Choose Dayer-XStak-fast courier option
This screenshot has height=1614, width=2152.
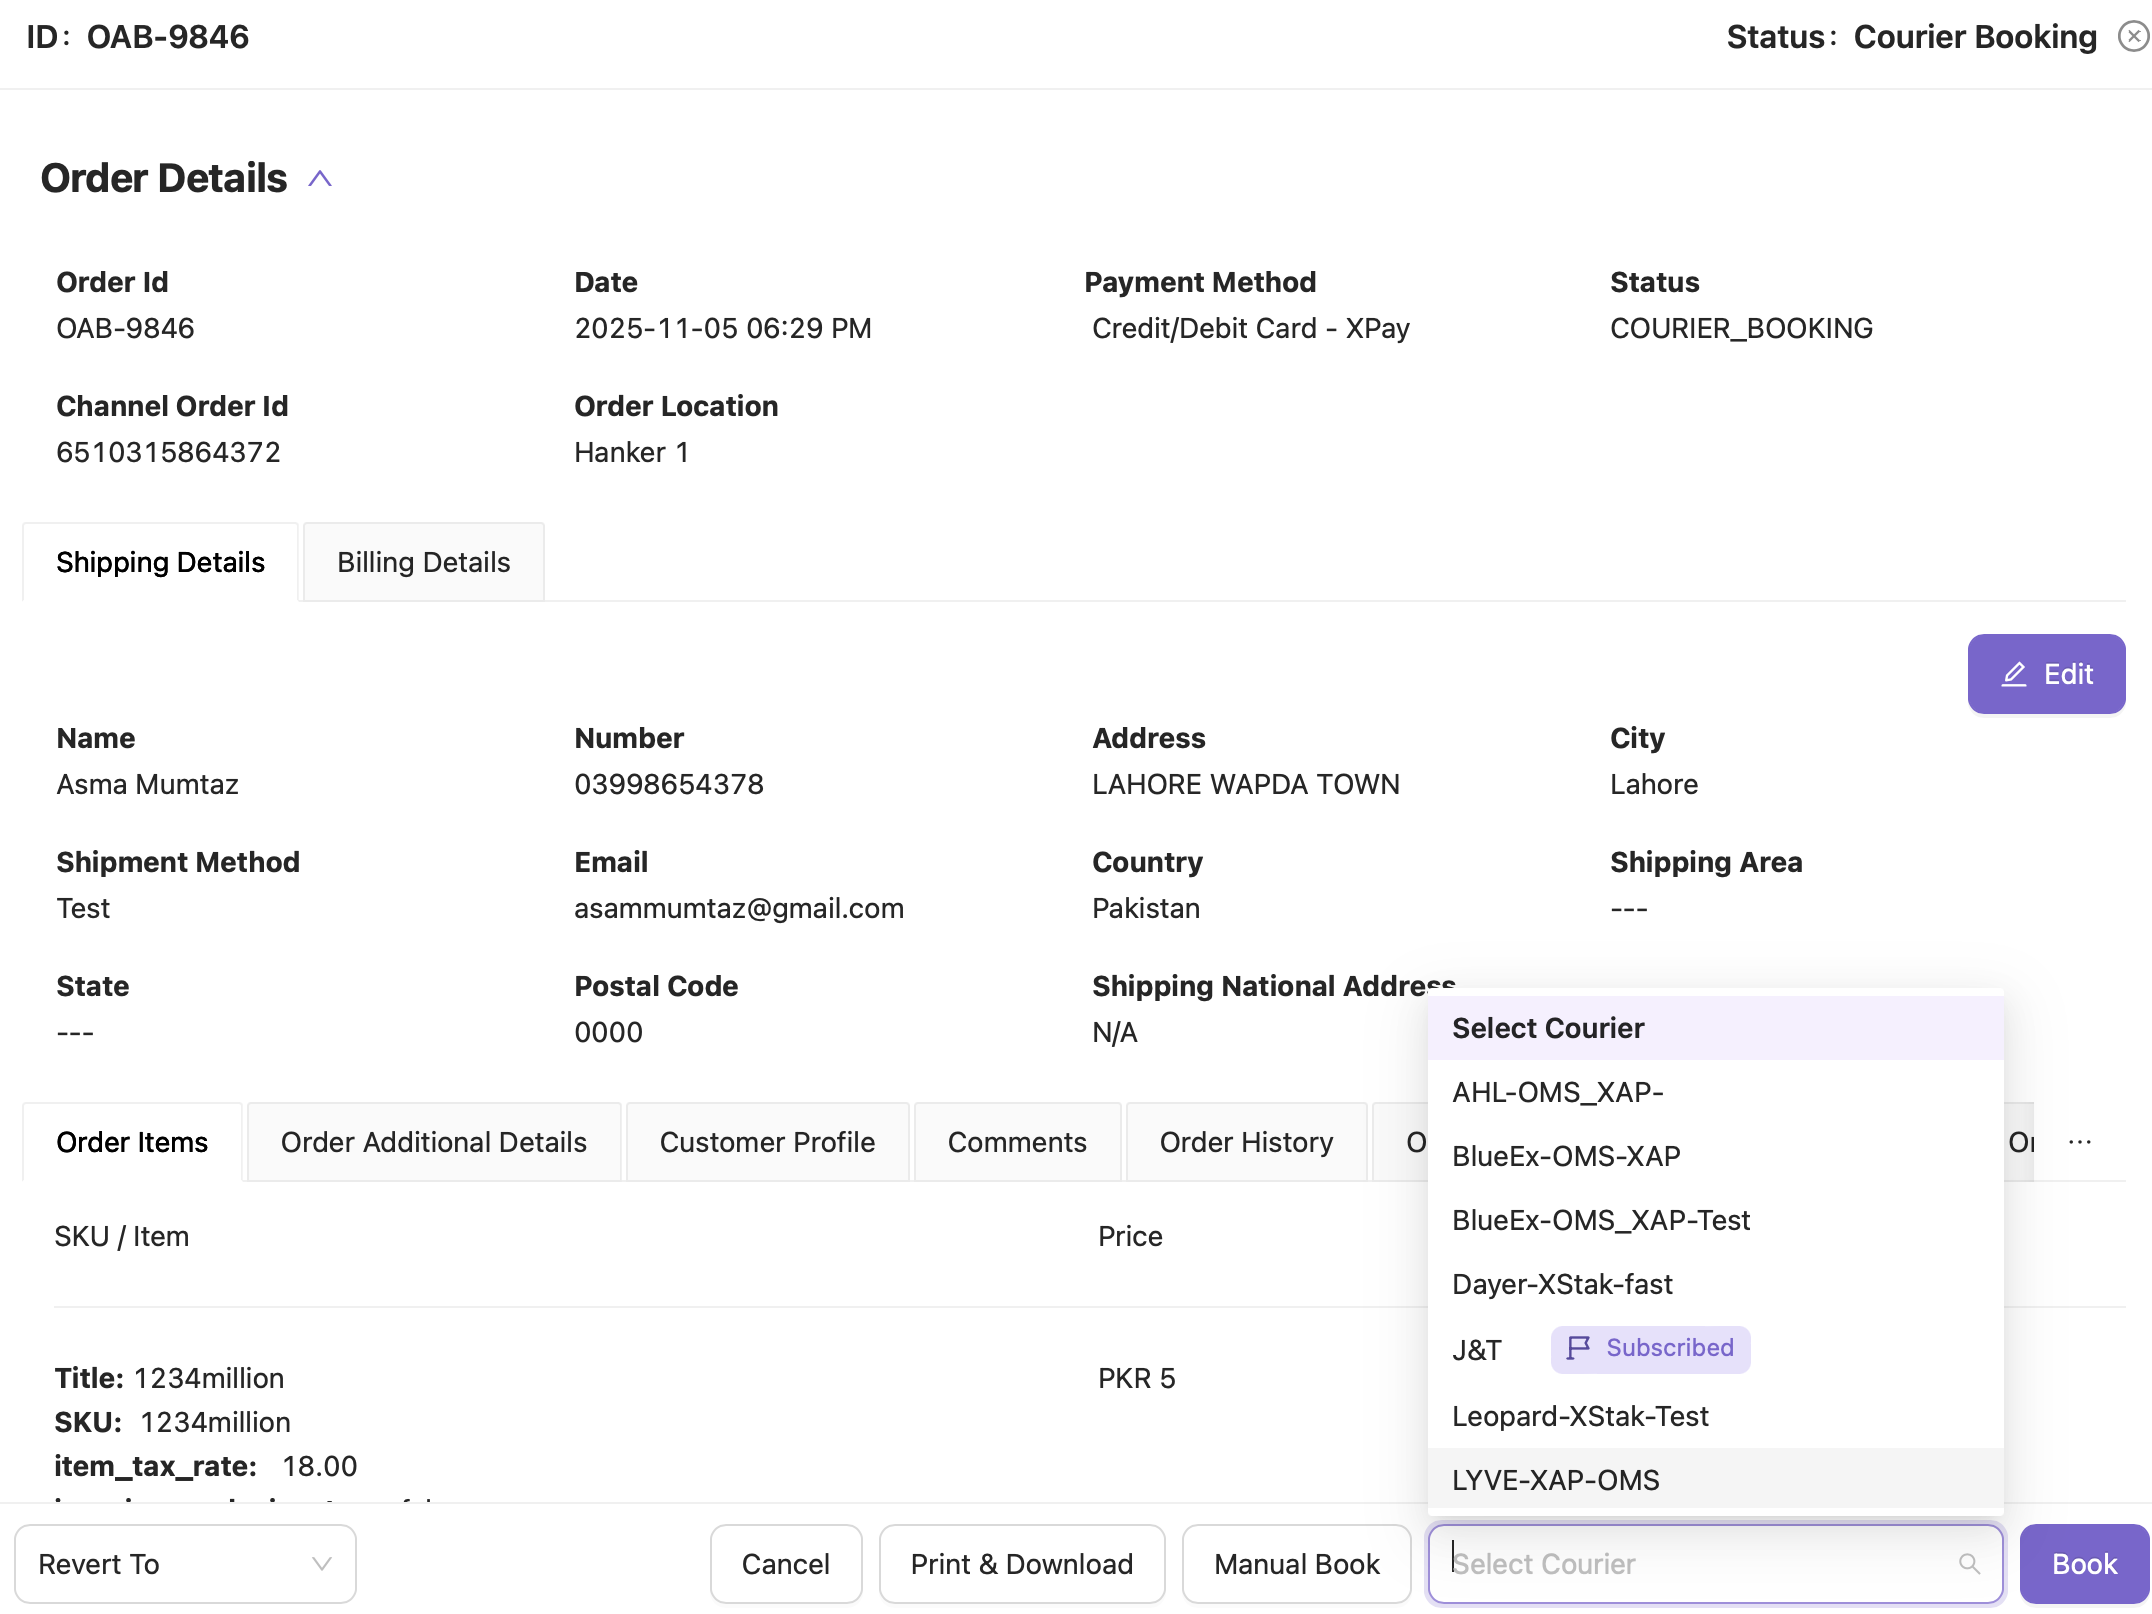point(1716,1284)
